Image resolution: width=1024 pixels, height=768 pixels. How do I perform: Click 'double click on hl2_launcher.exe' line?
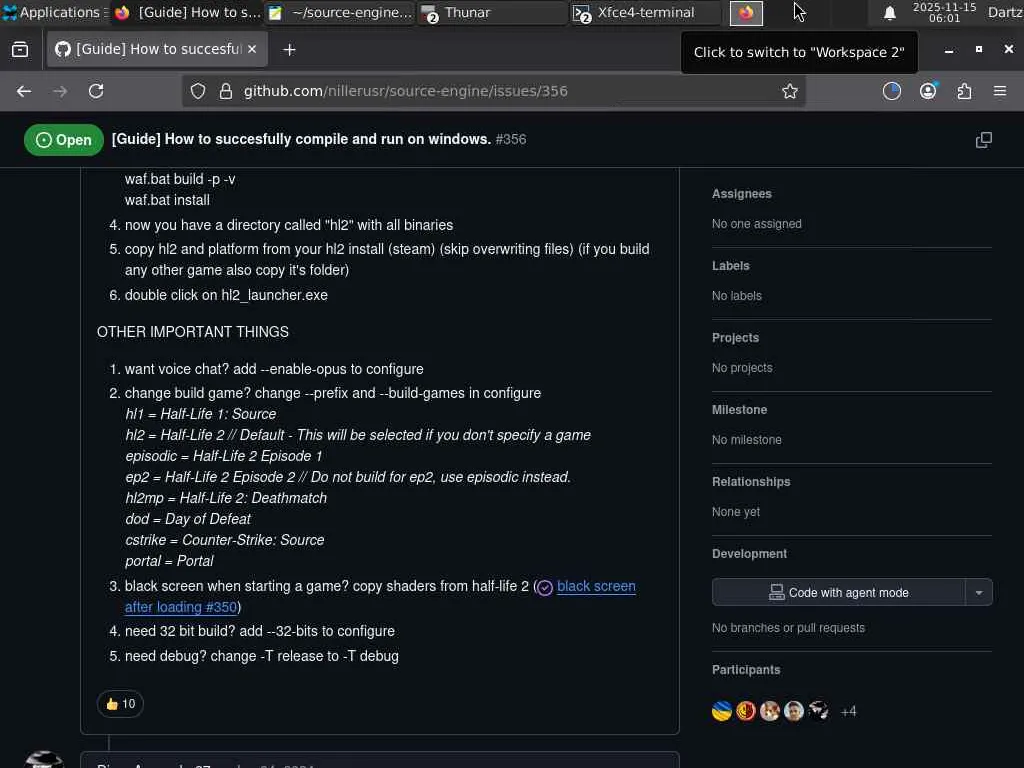pyautogui.click(x=226, y=295)
